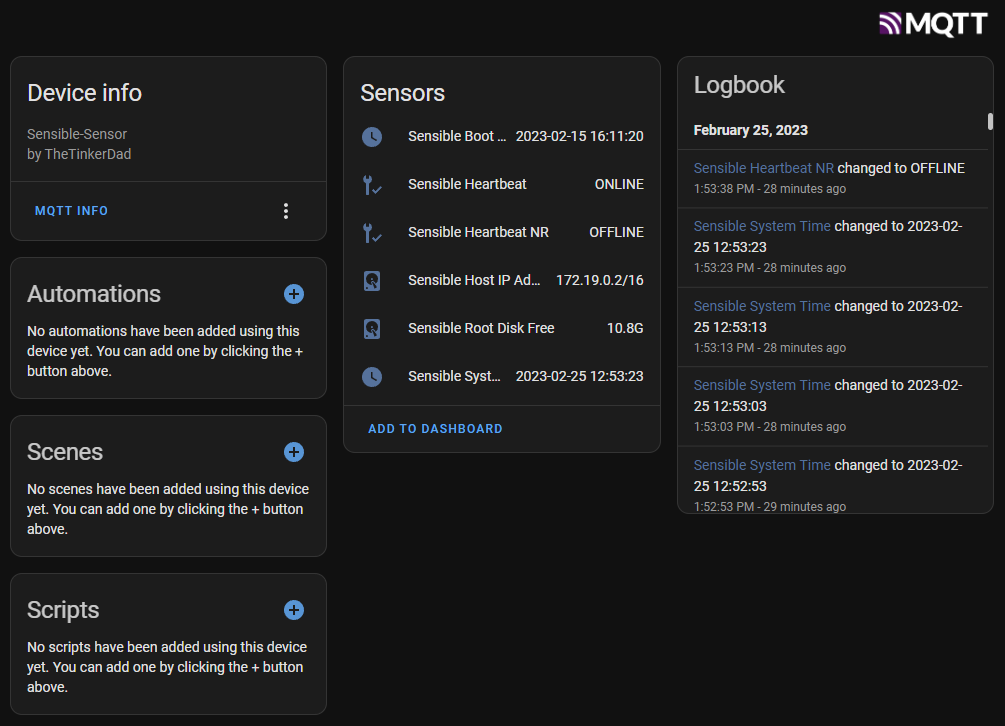The image size is (1005, 726).
Task: Open the Sensible Root Disk Free sensor name
Action: point(481,329)
